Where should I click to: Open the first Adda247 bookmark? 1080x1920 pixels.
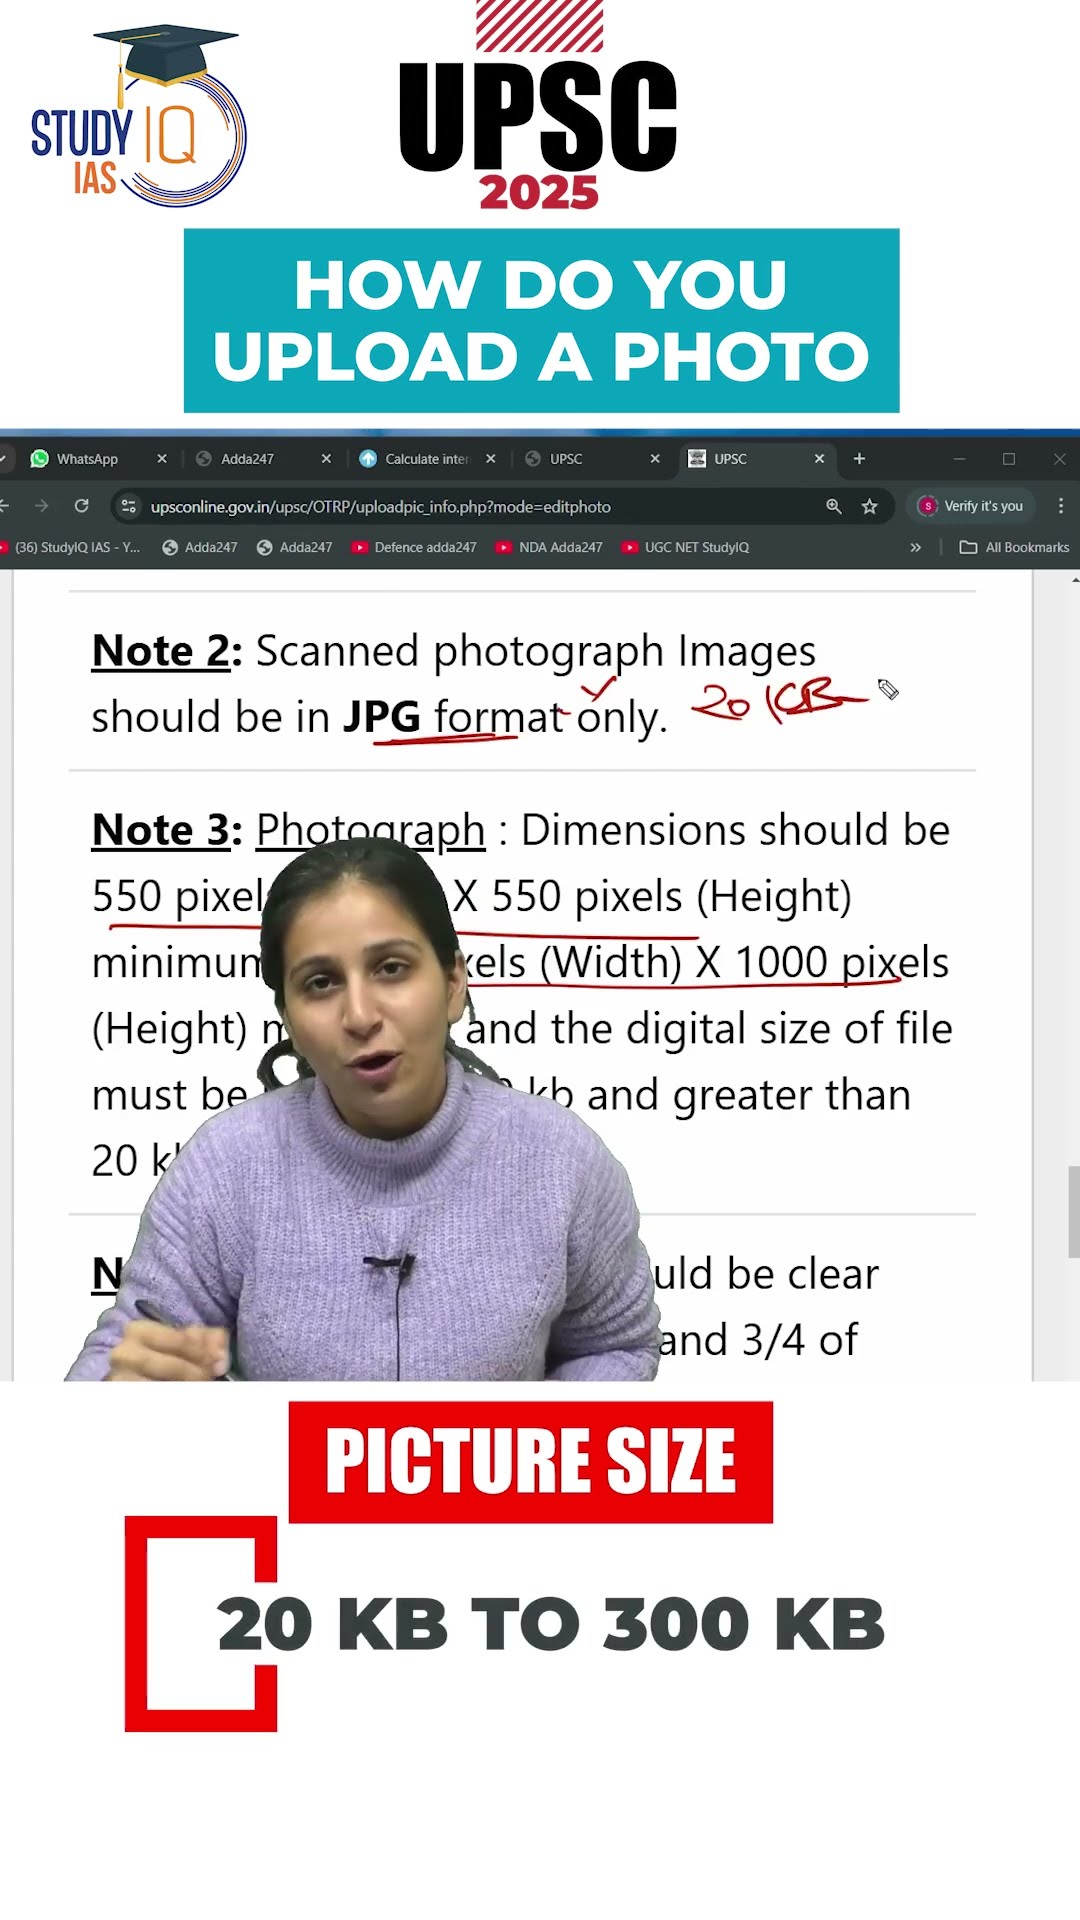pyautogui.click(x=200, y=547)
